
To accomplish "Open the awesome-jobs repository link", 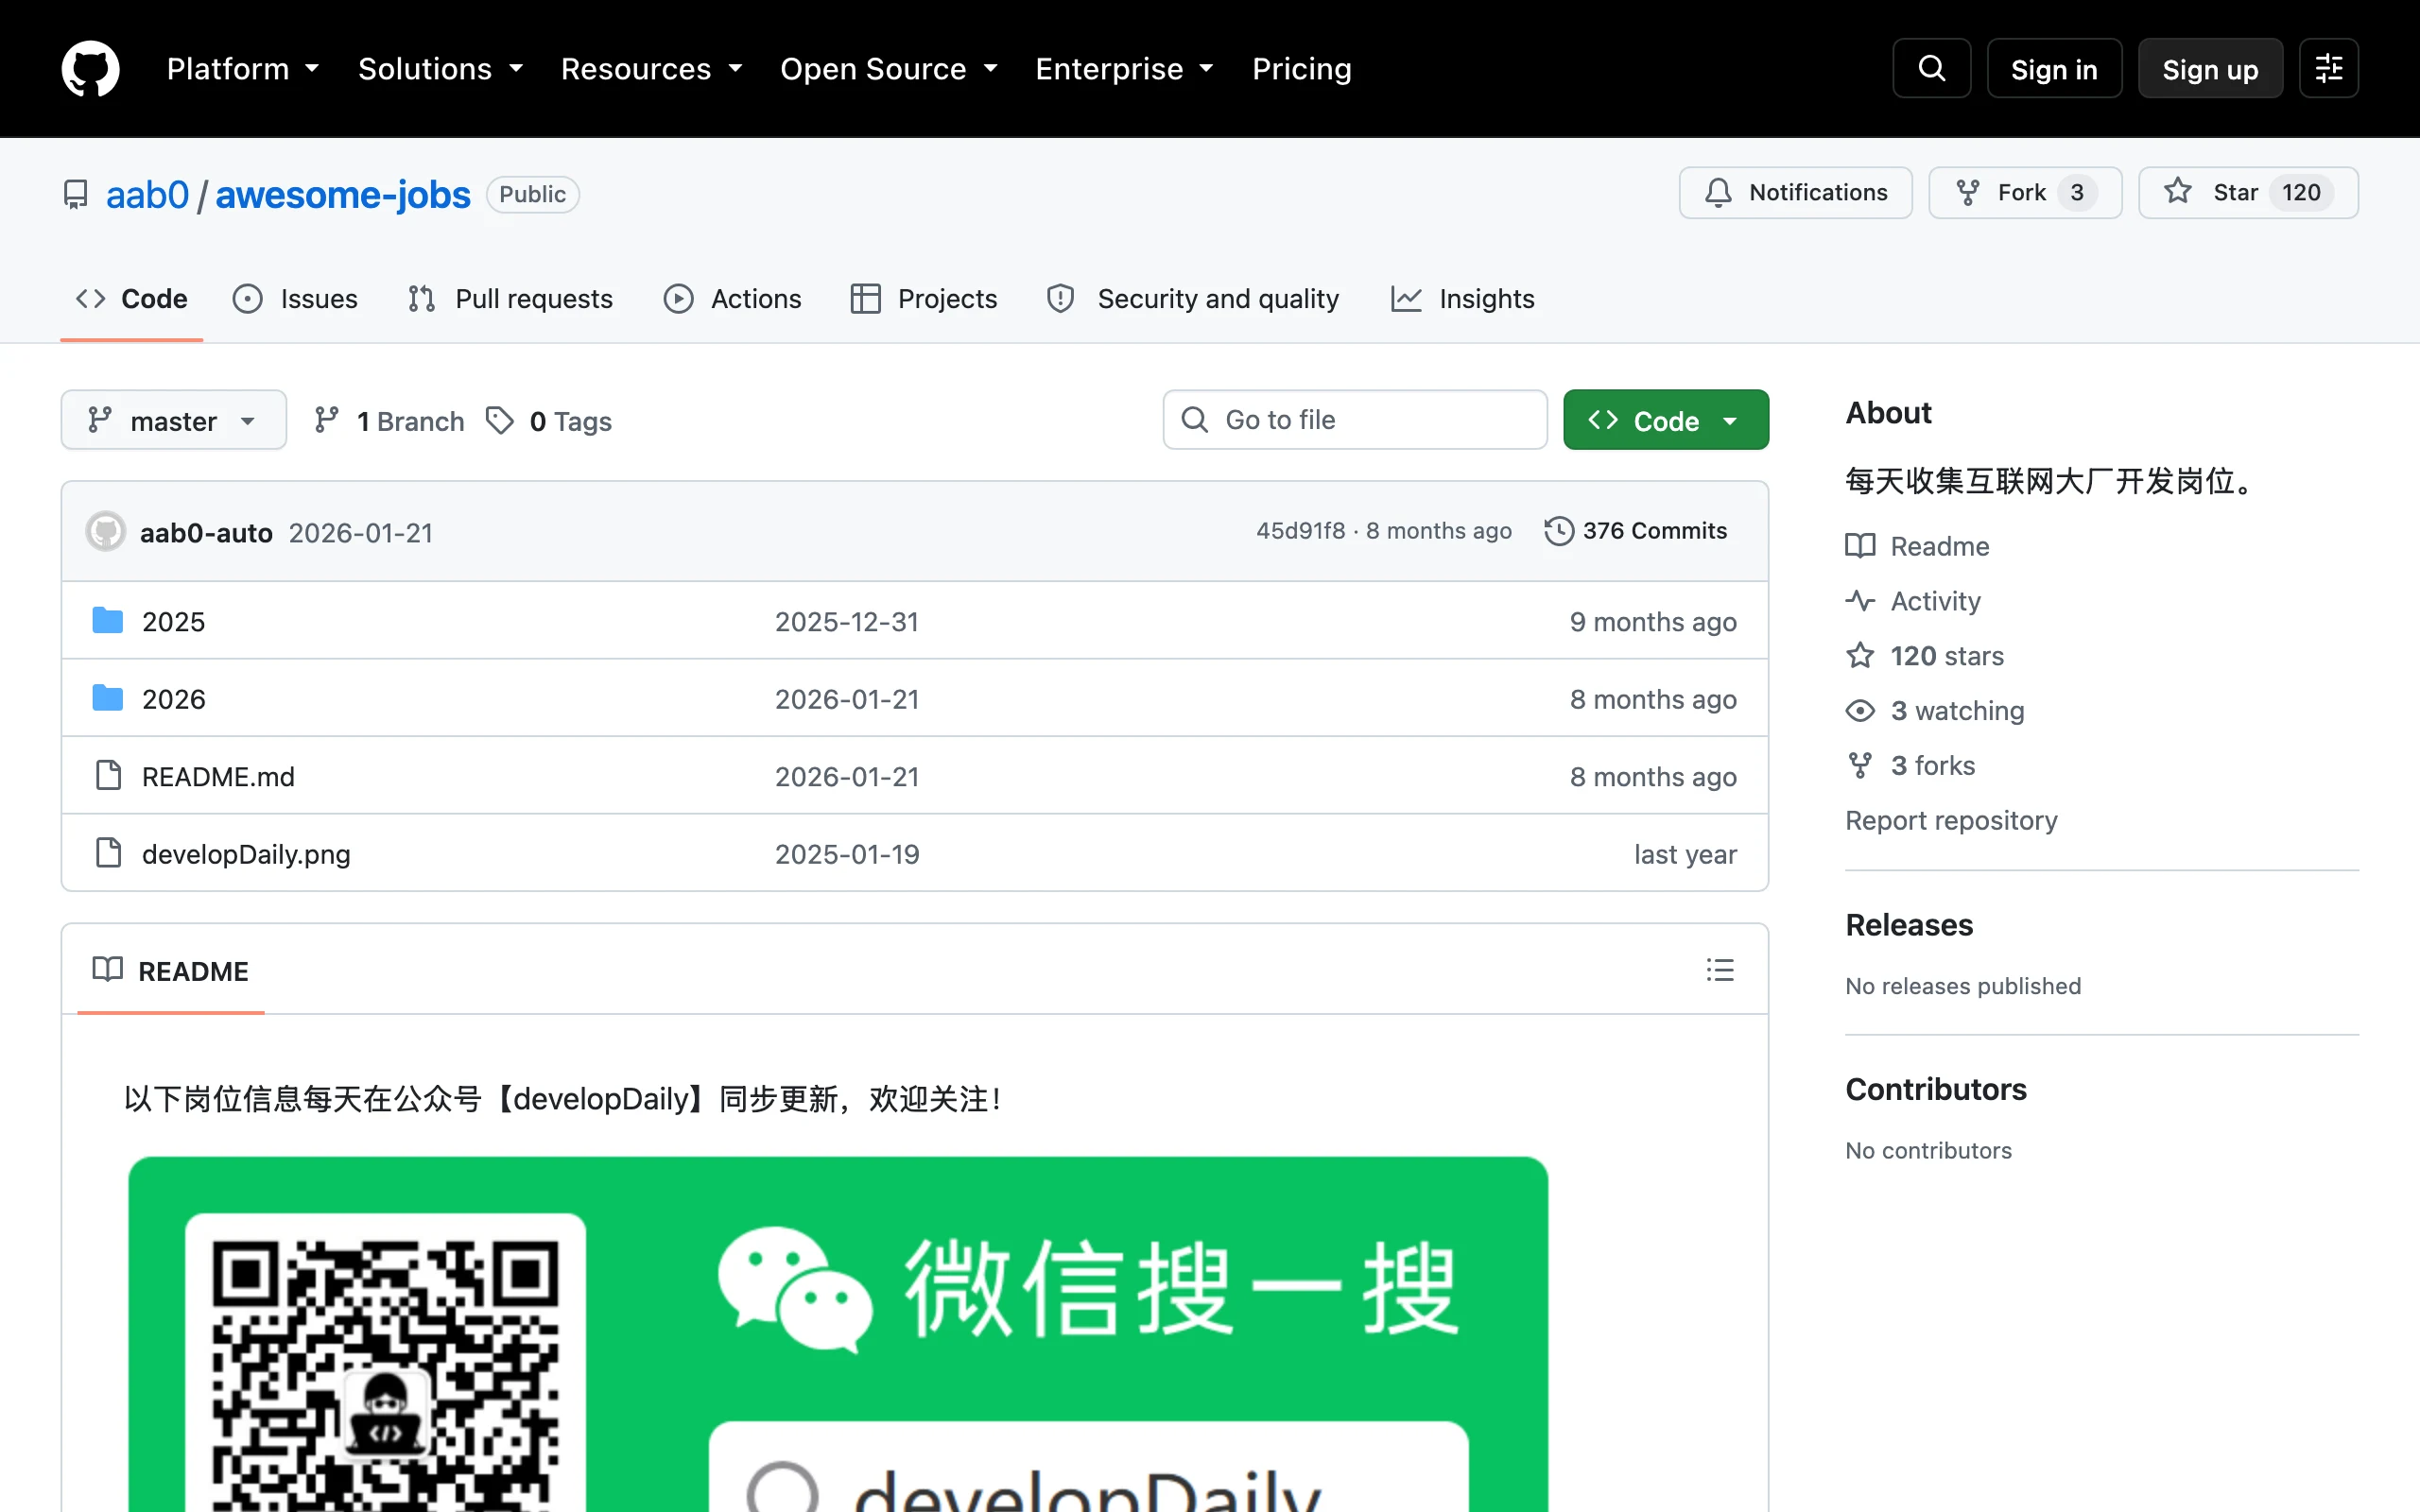I will [x=343, y=194].
